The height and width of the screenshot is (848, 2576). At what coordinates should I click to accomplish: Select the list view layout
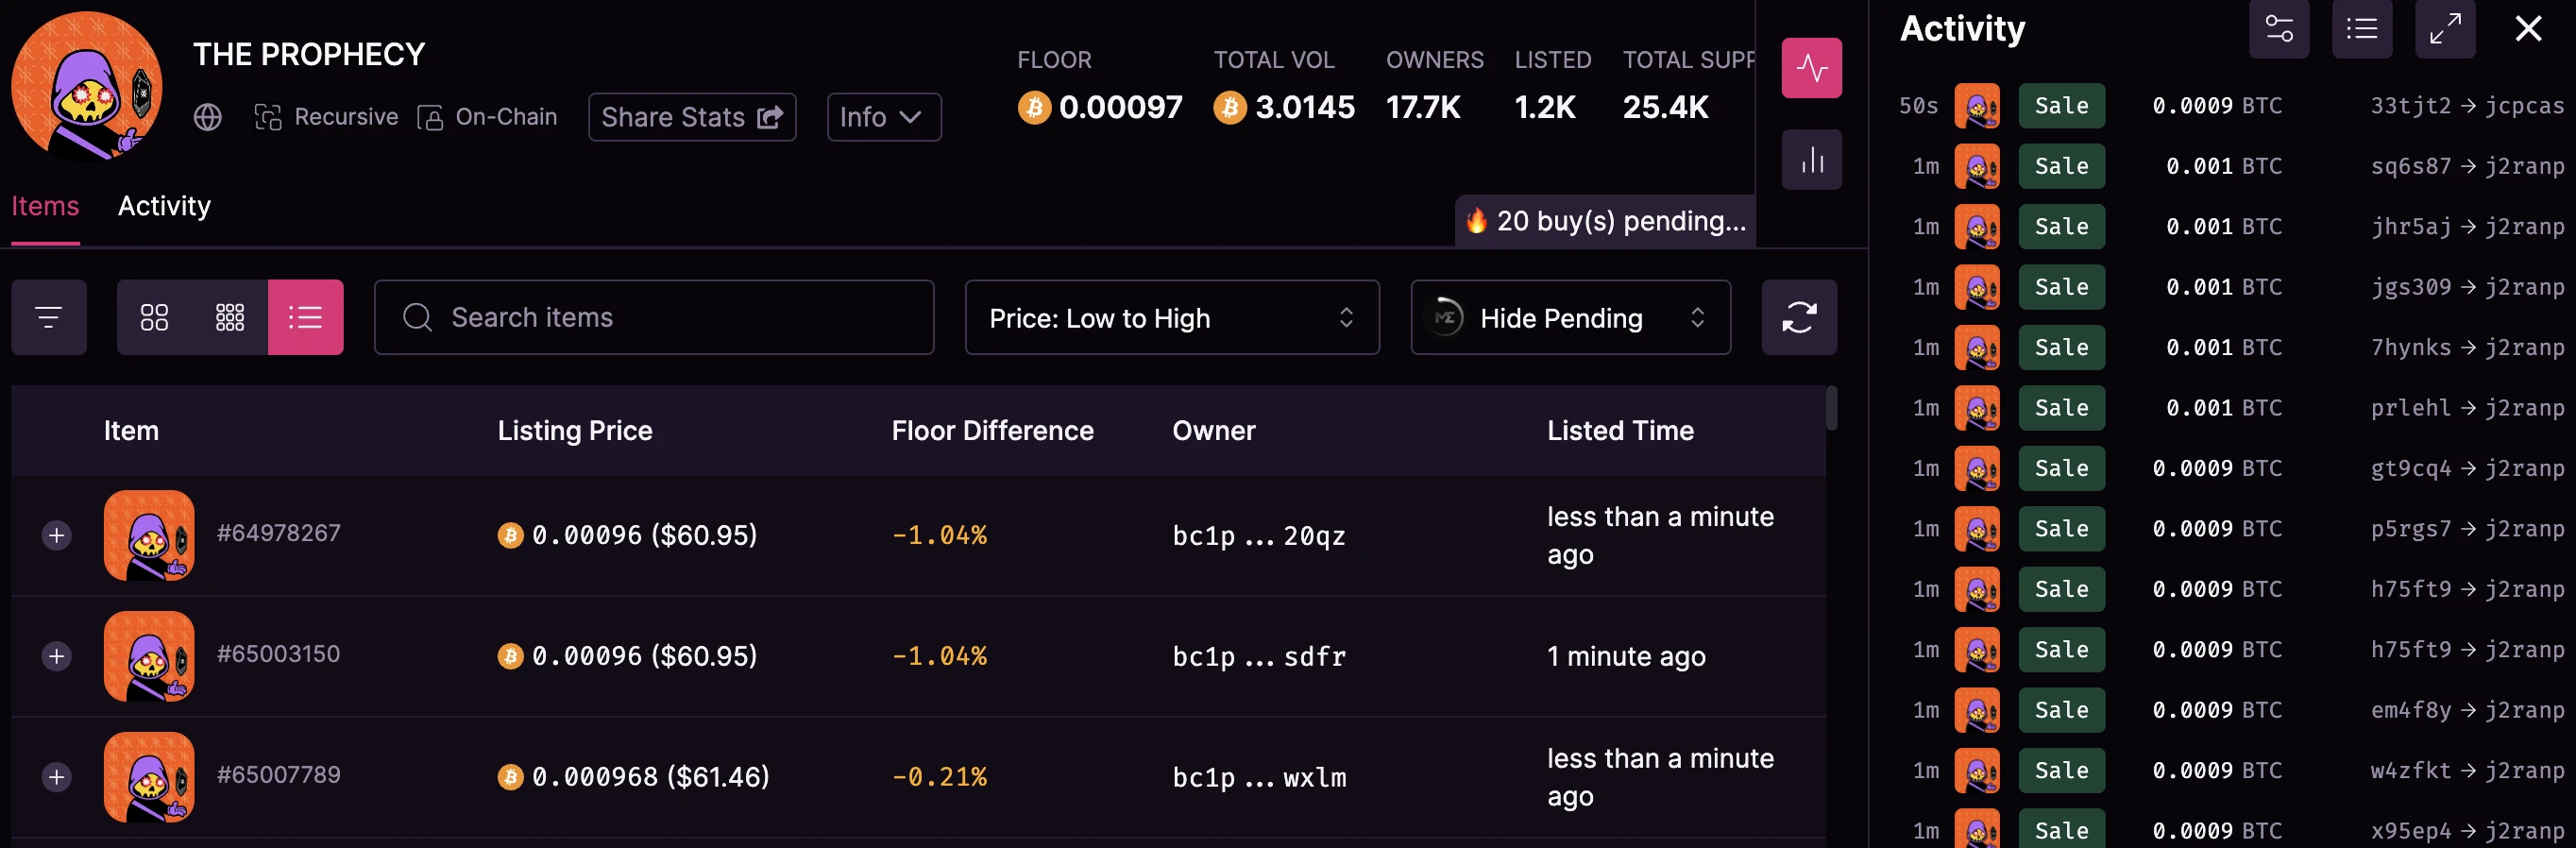point(305,318)
